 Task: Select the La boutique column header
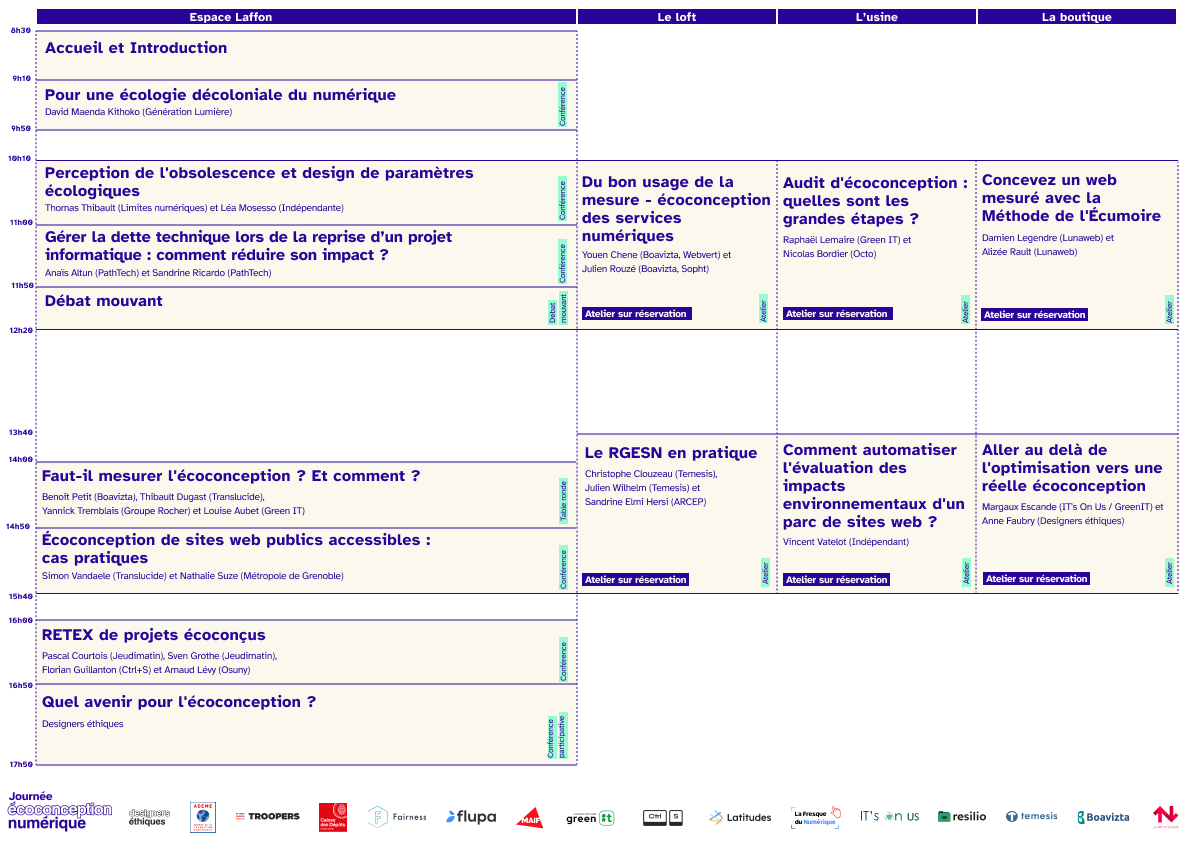point(1076,17)
